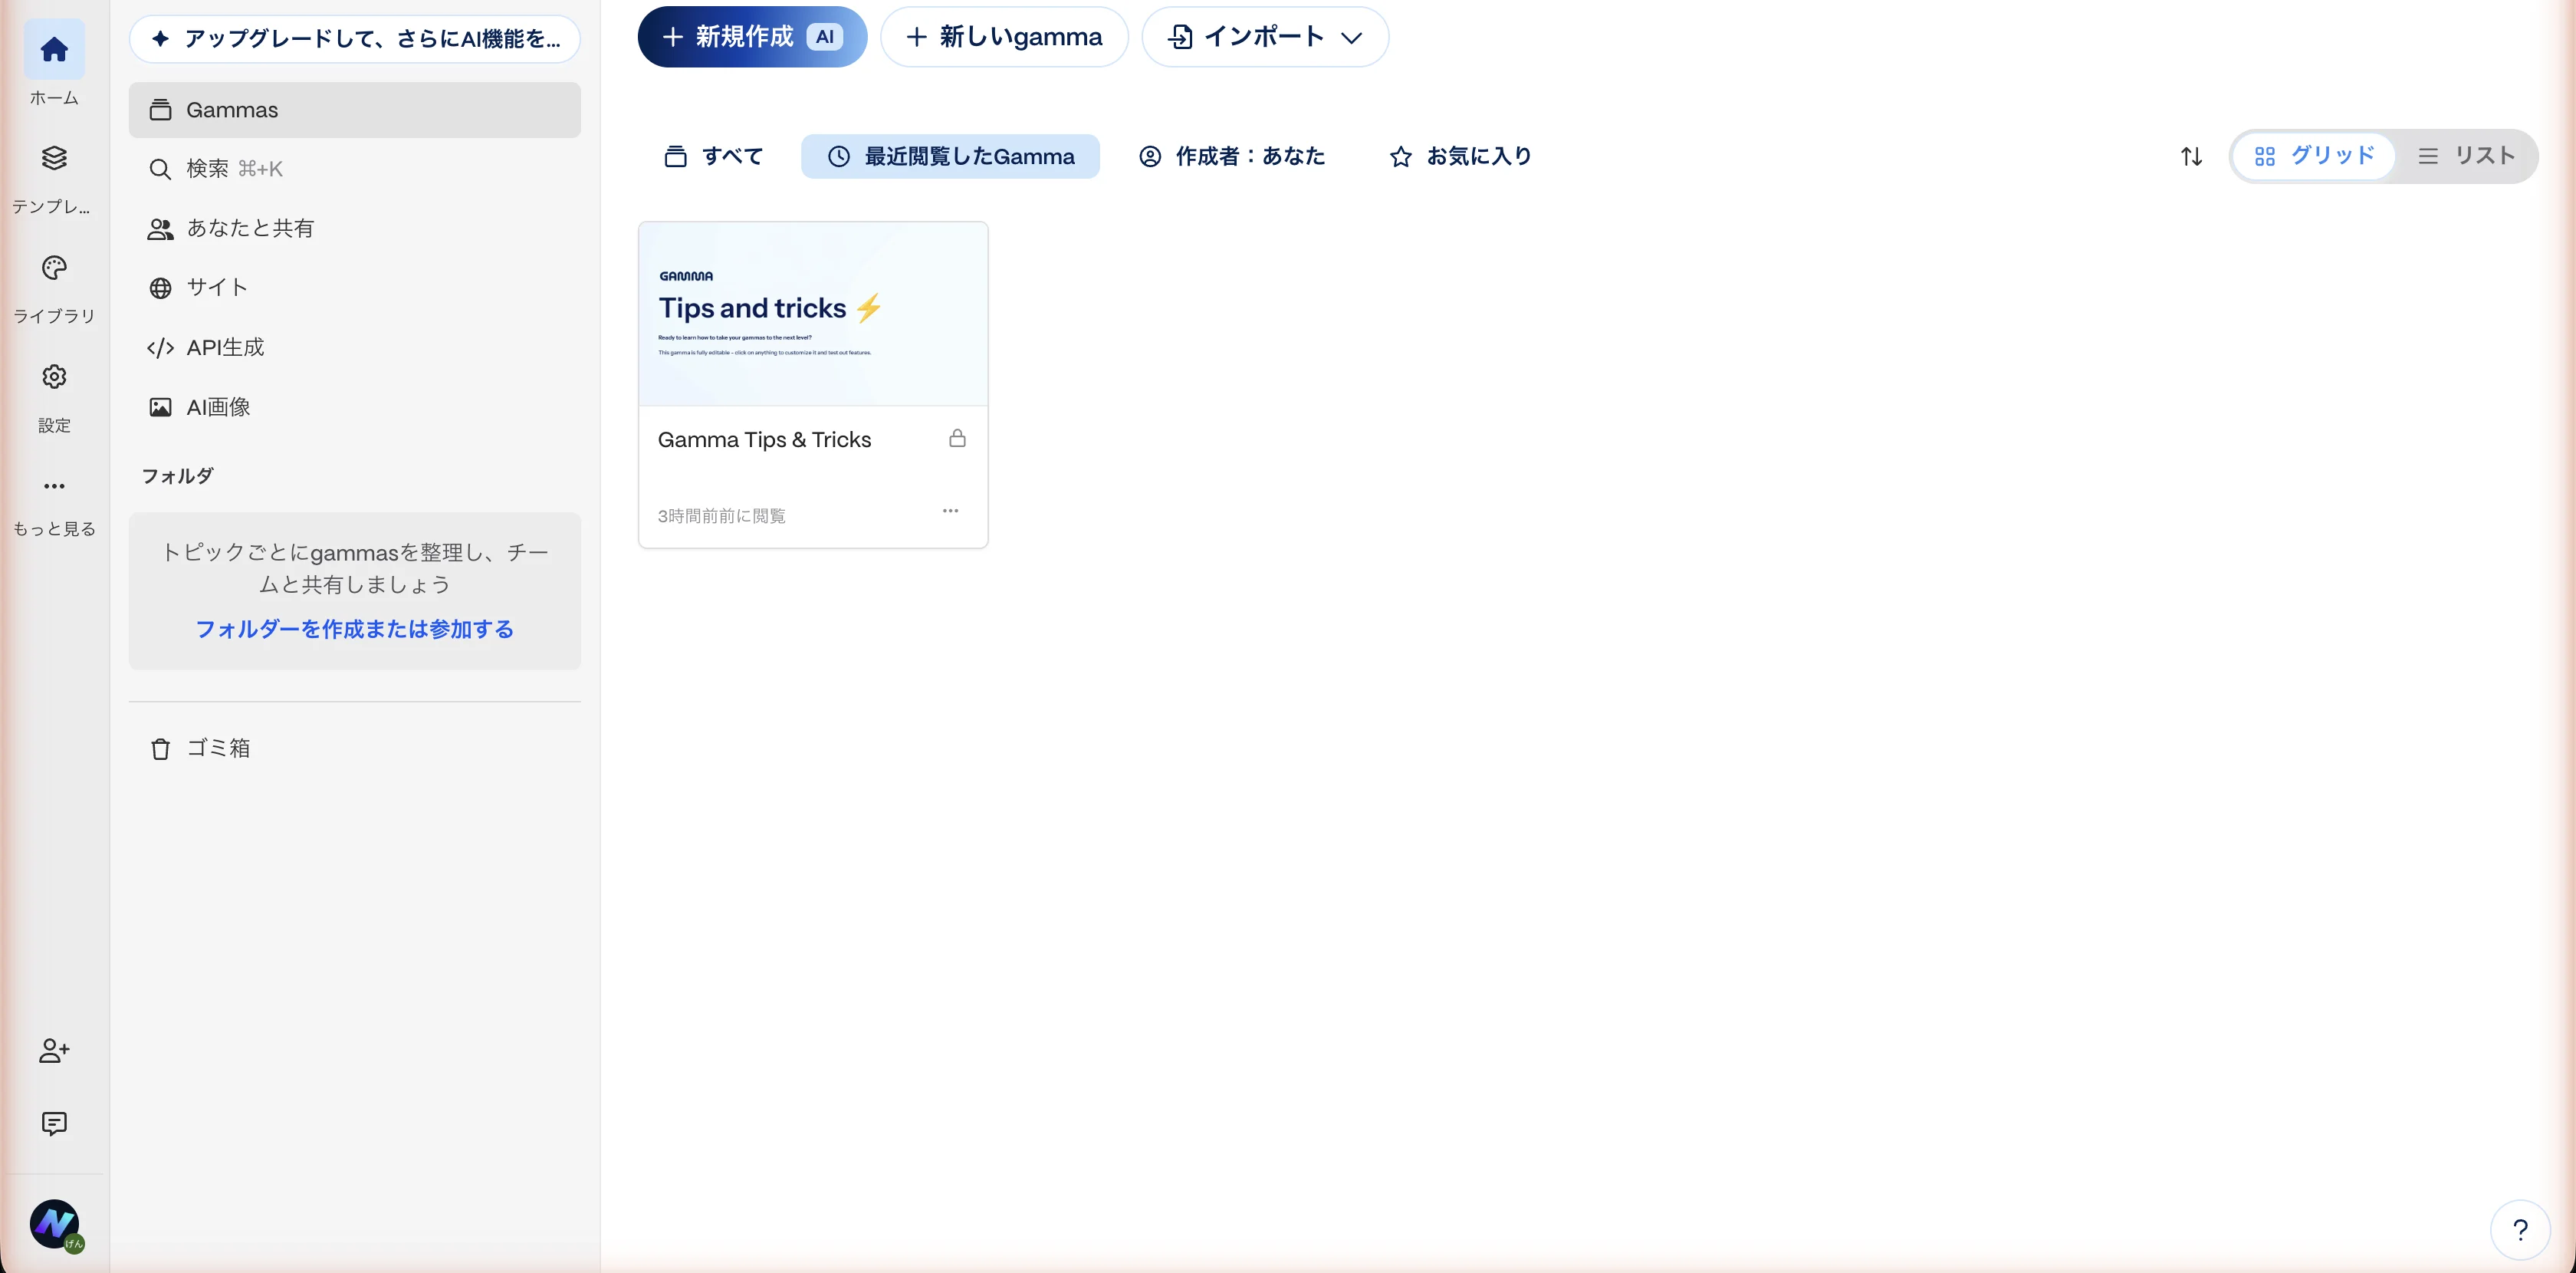Switch to the すべて tab
The image size is (2576, 1273).
[x=714, y=156]
